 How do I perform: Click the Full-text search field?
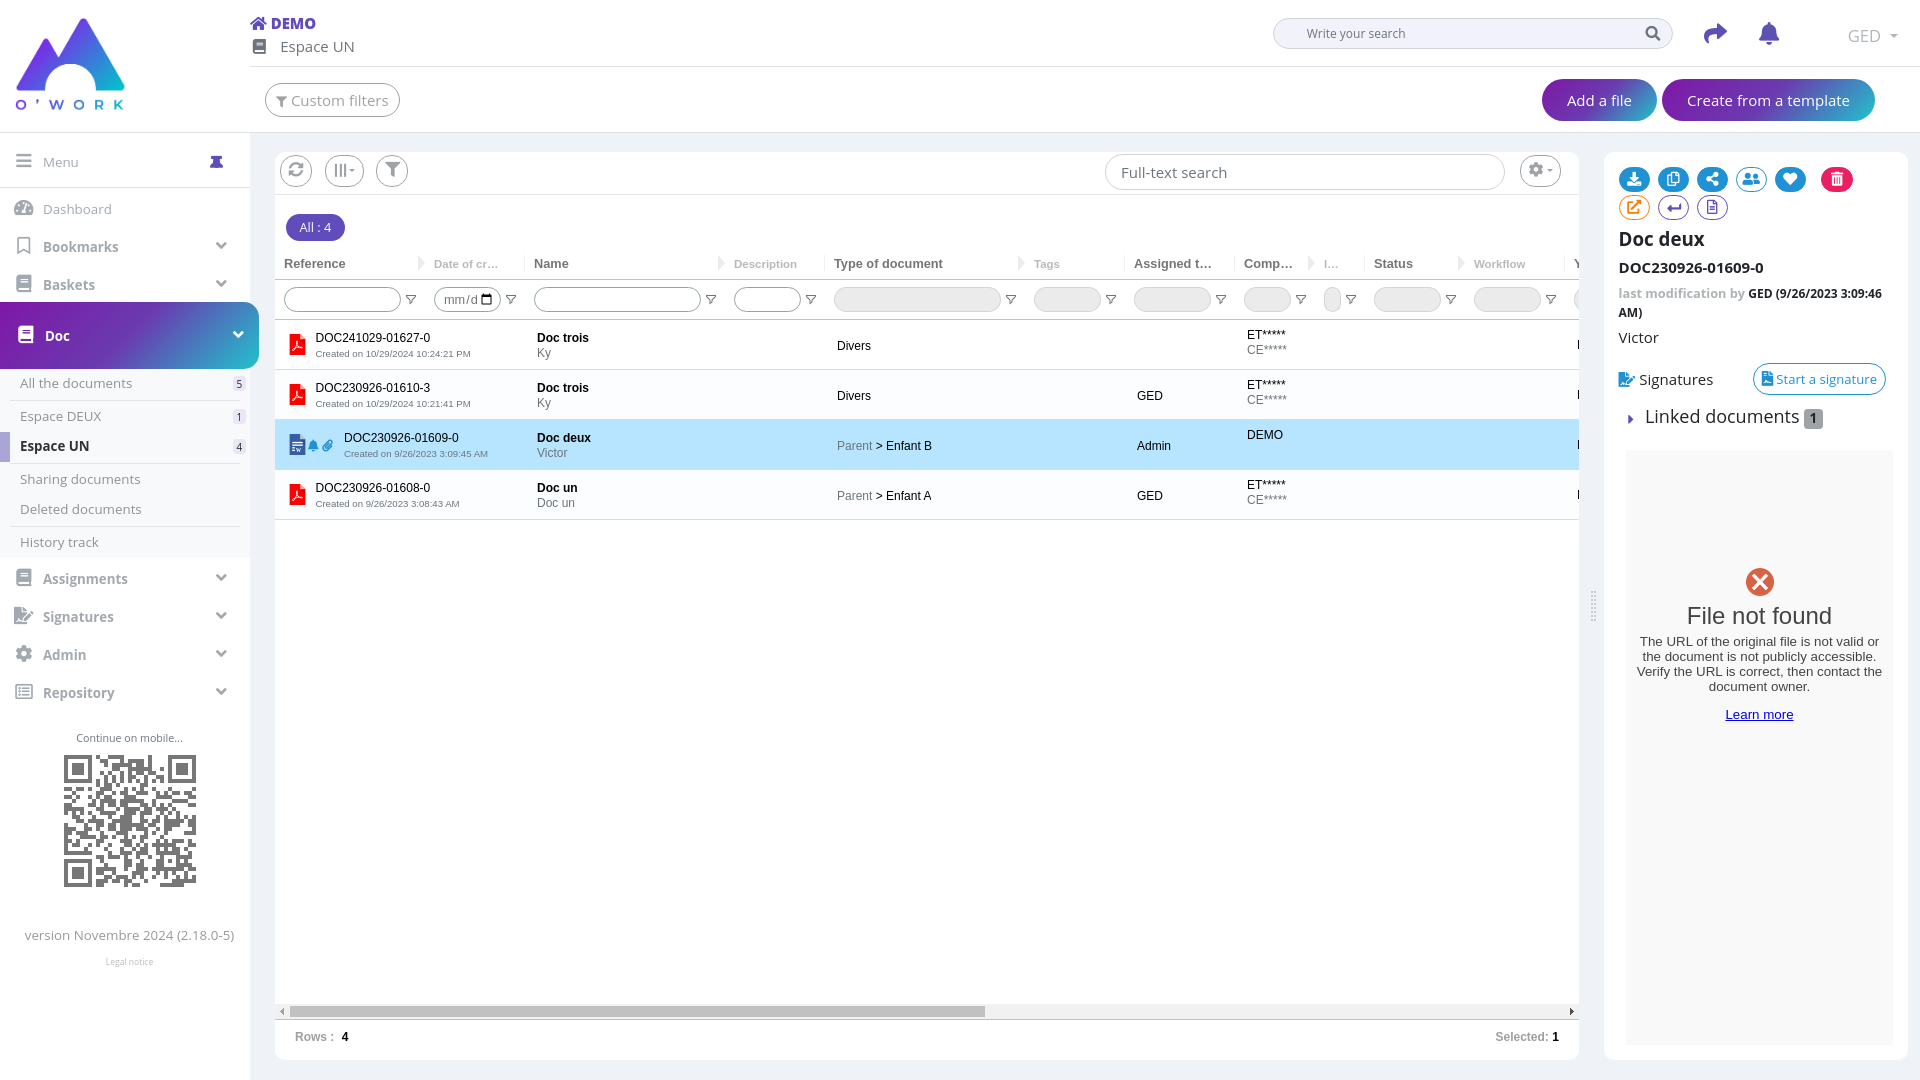1303,173
